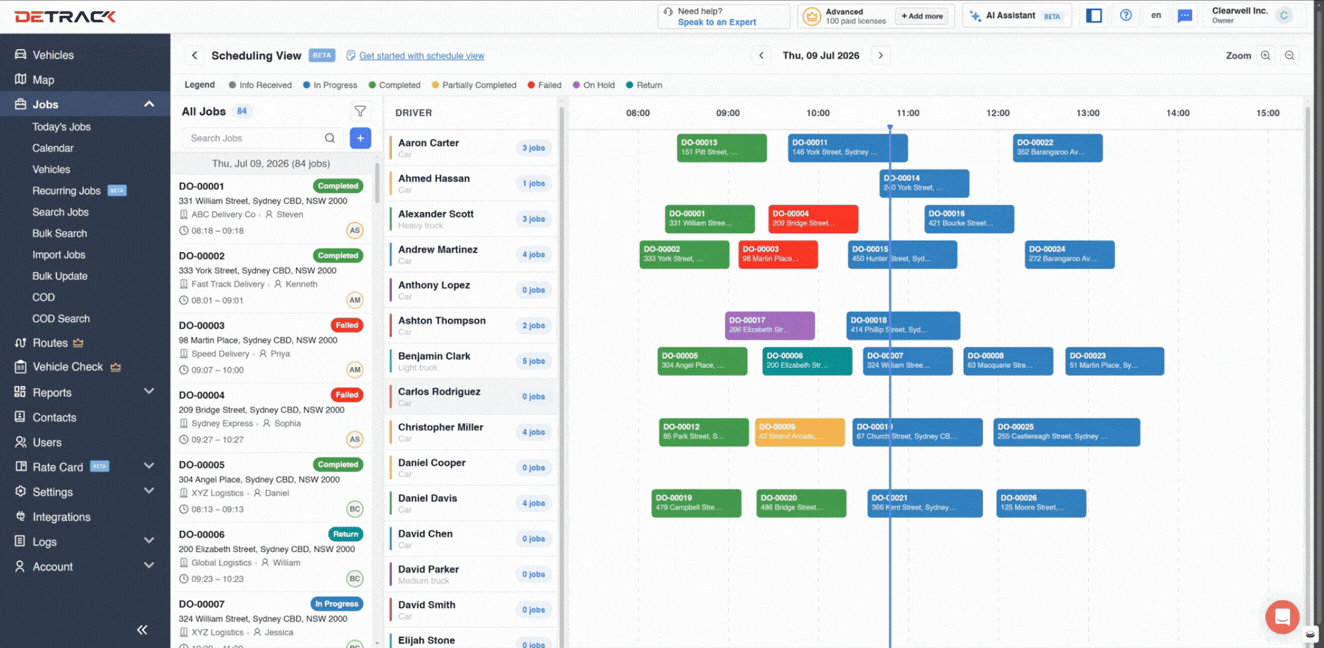Screen dimensions: 1324x648
Task: Open the Routes sidebar item
Action: [49, 343]
